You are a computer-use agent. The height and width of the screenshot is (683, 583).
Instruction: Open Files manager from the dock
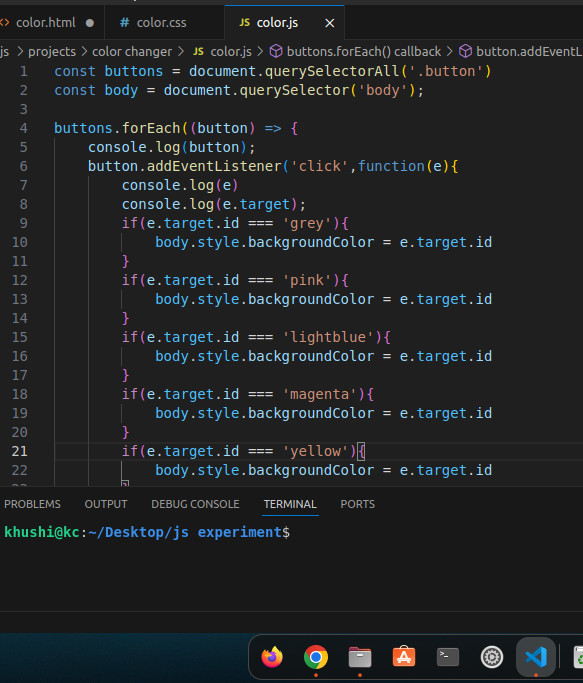(x=360, y=657)
